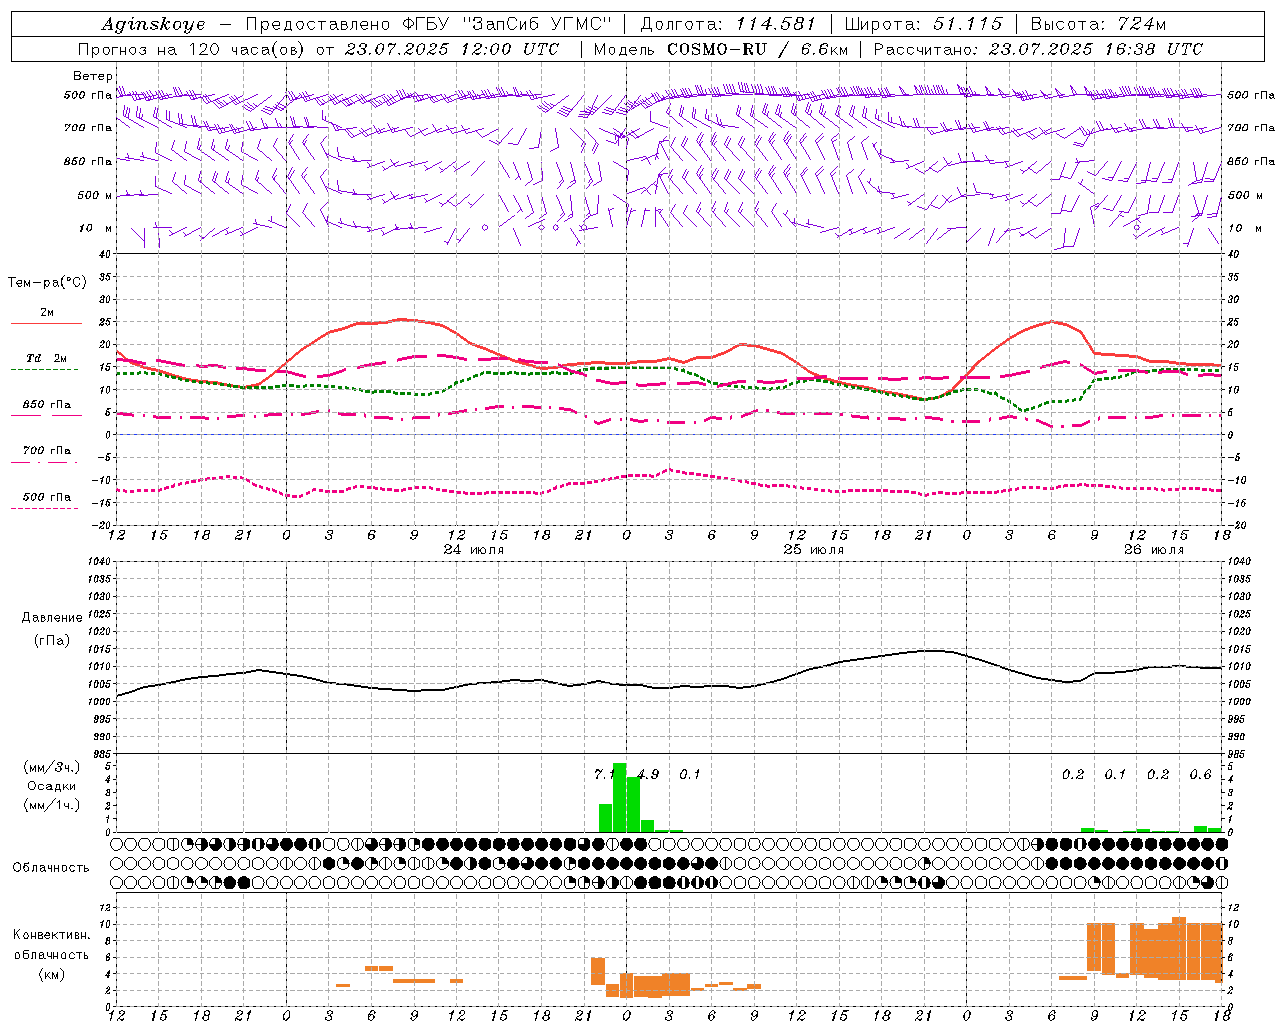The width and height of the screenshot is (1280, 1024).
Task: Click the Тем-ра(°C) axis title
Action: 47,283
